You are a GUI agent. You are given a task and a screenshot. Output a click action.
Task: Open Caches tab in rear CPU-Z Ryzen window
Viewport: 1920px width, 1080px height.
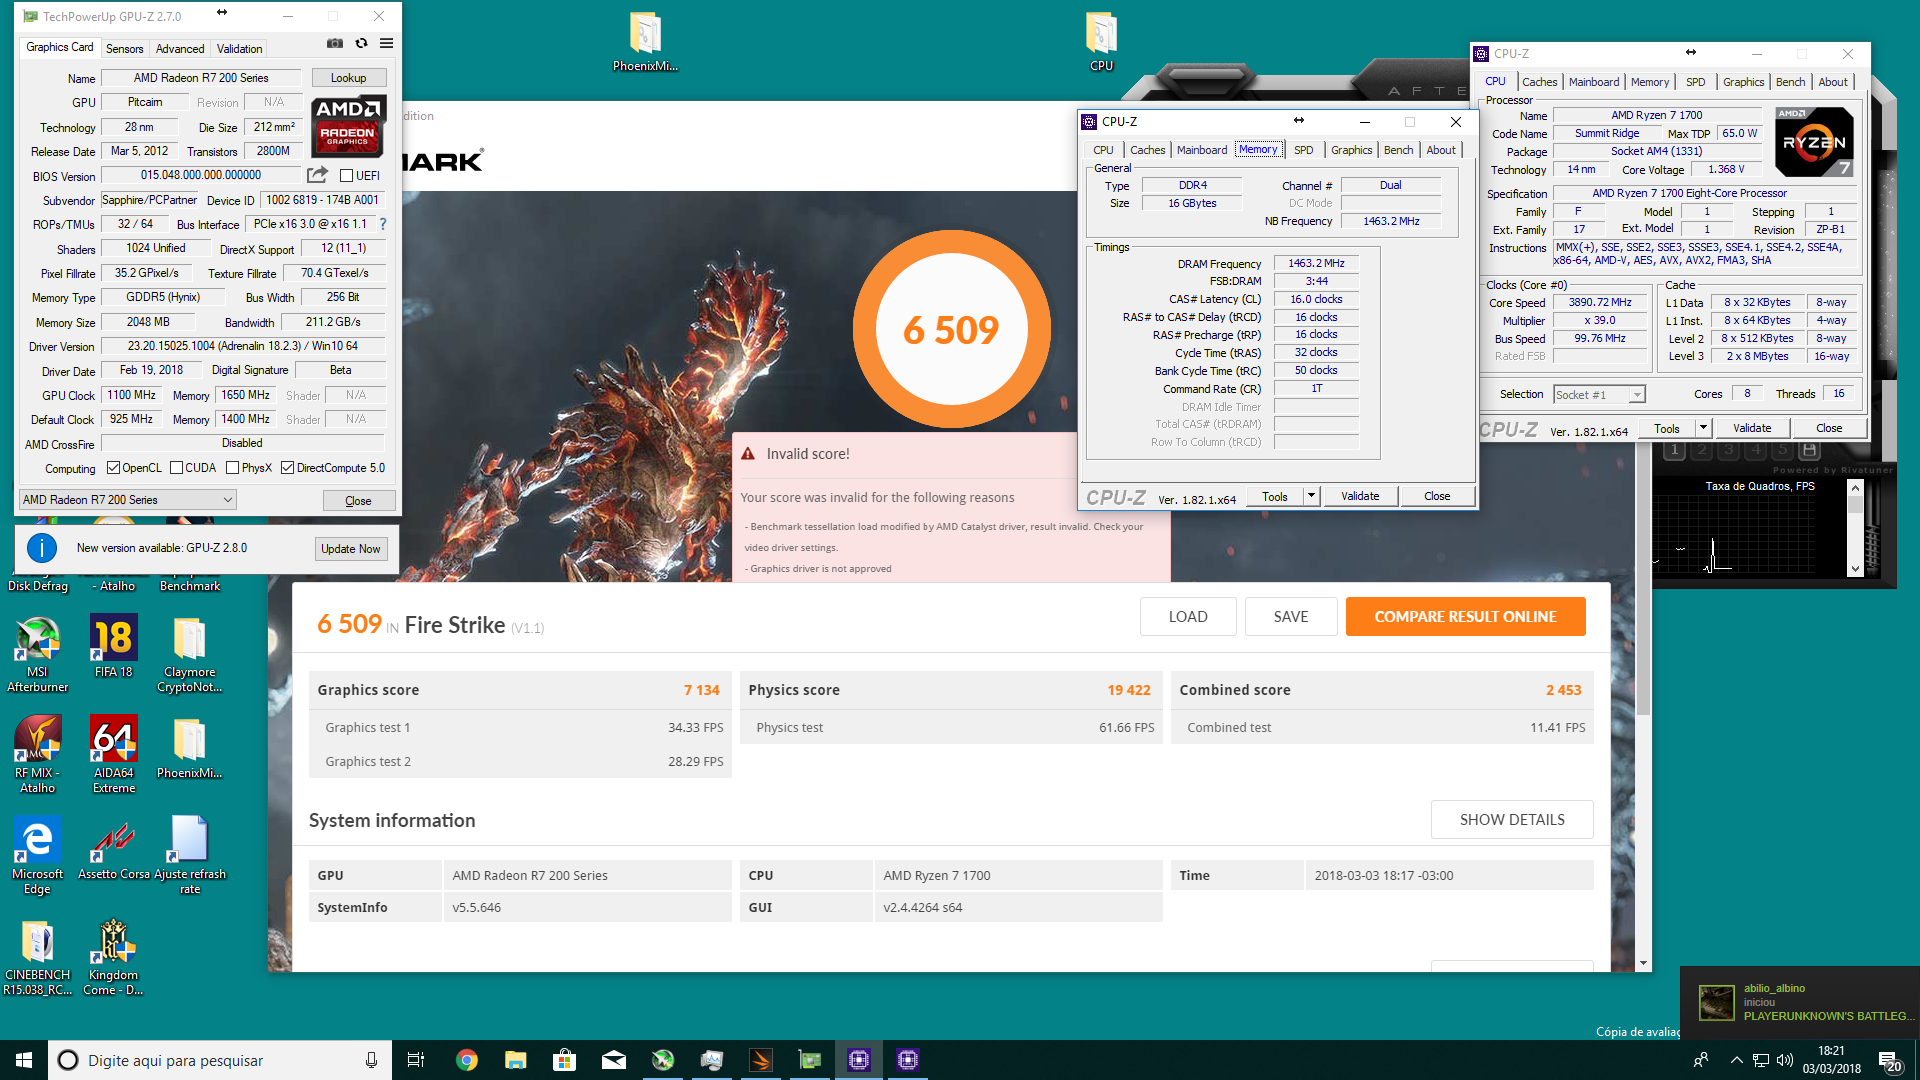click(1539, 82)
